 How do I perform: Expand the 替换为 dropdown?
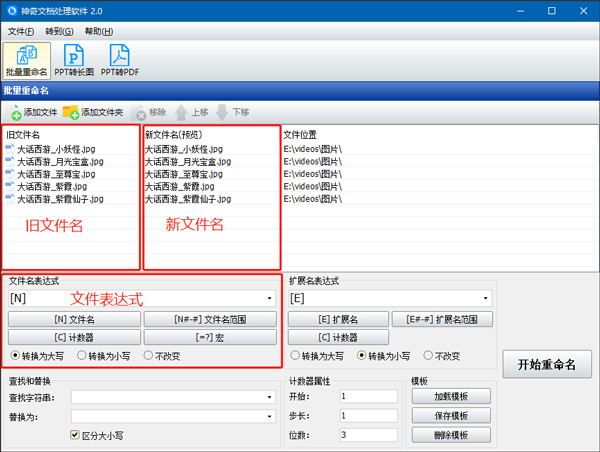[269, 416]
